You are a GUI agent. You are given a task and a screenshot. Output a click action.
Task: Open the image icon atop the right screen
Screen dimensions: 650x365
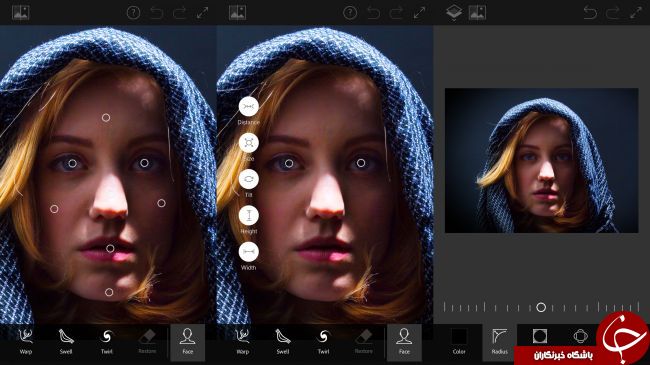[x=477, y=13]
